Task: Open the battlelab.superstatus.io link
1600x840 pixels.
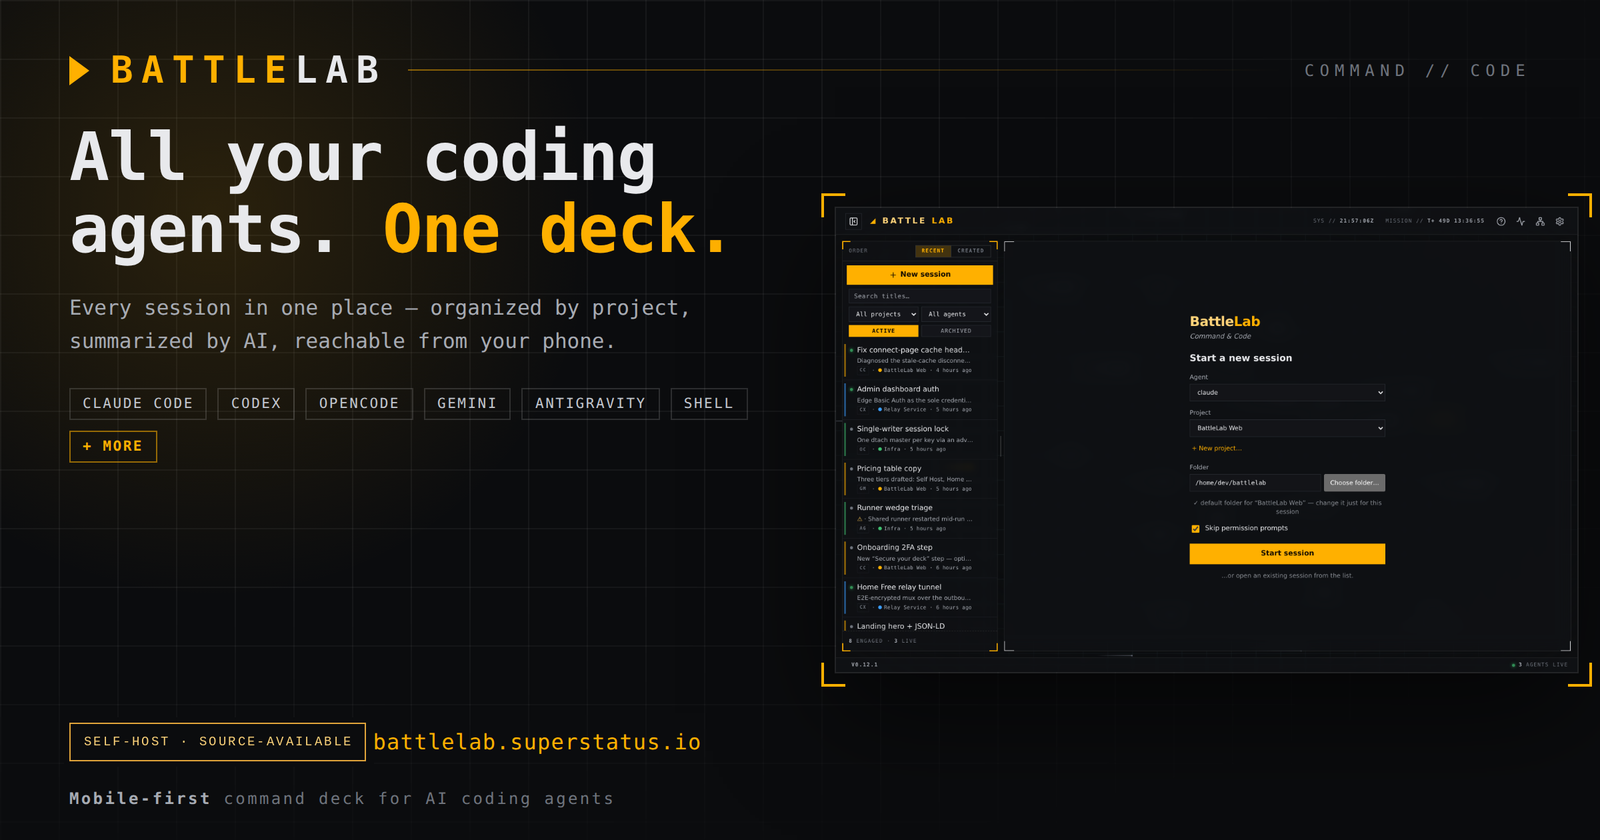Action: pyautogui.click(x=537, y=742)
